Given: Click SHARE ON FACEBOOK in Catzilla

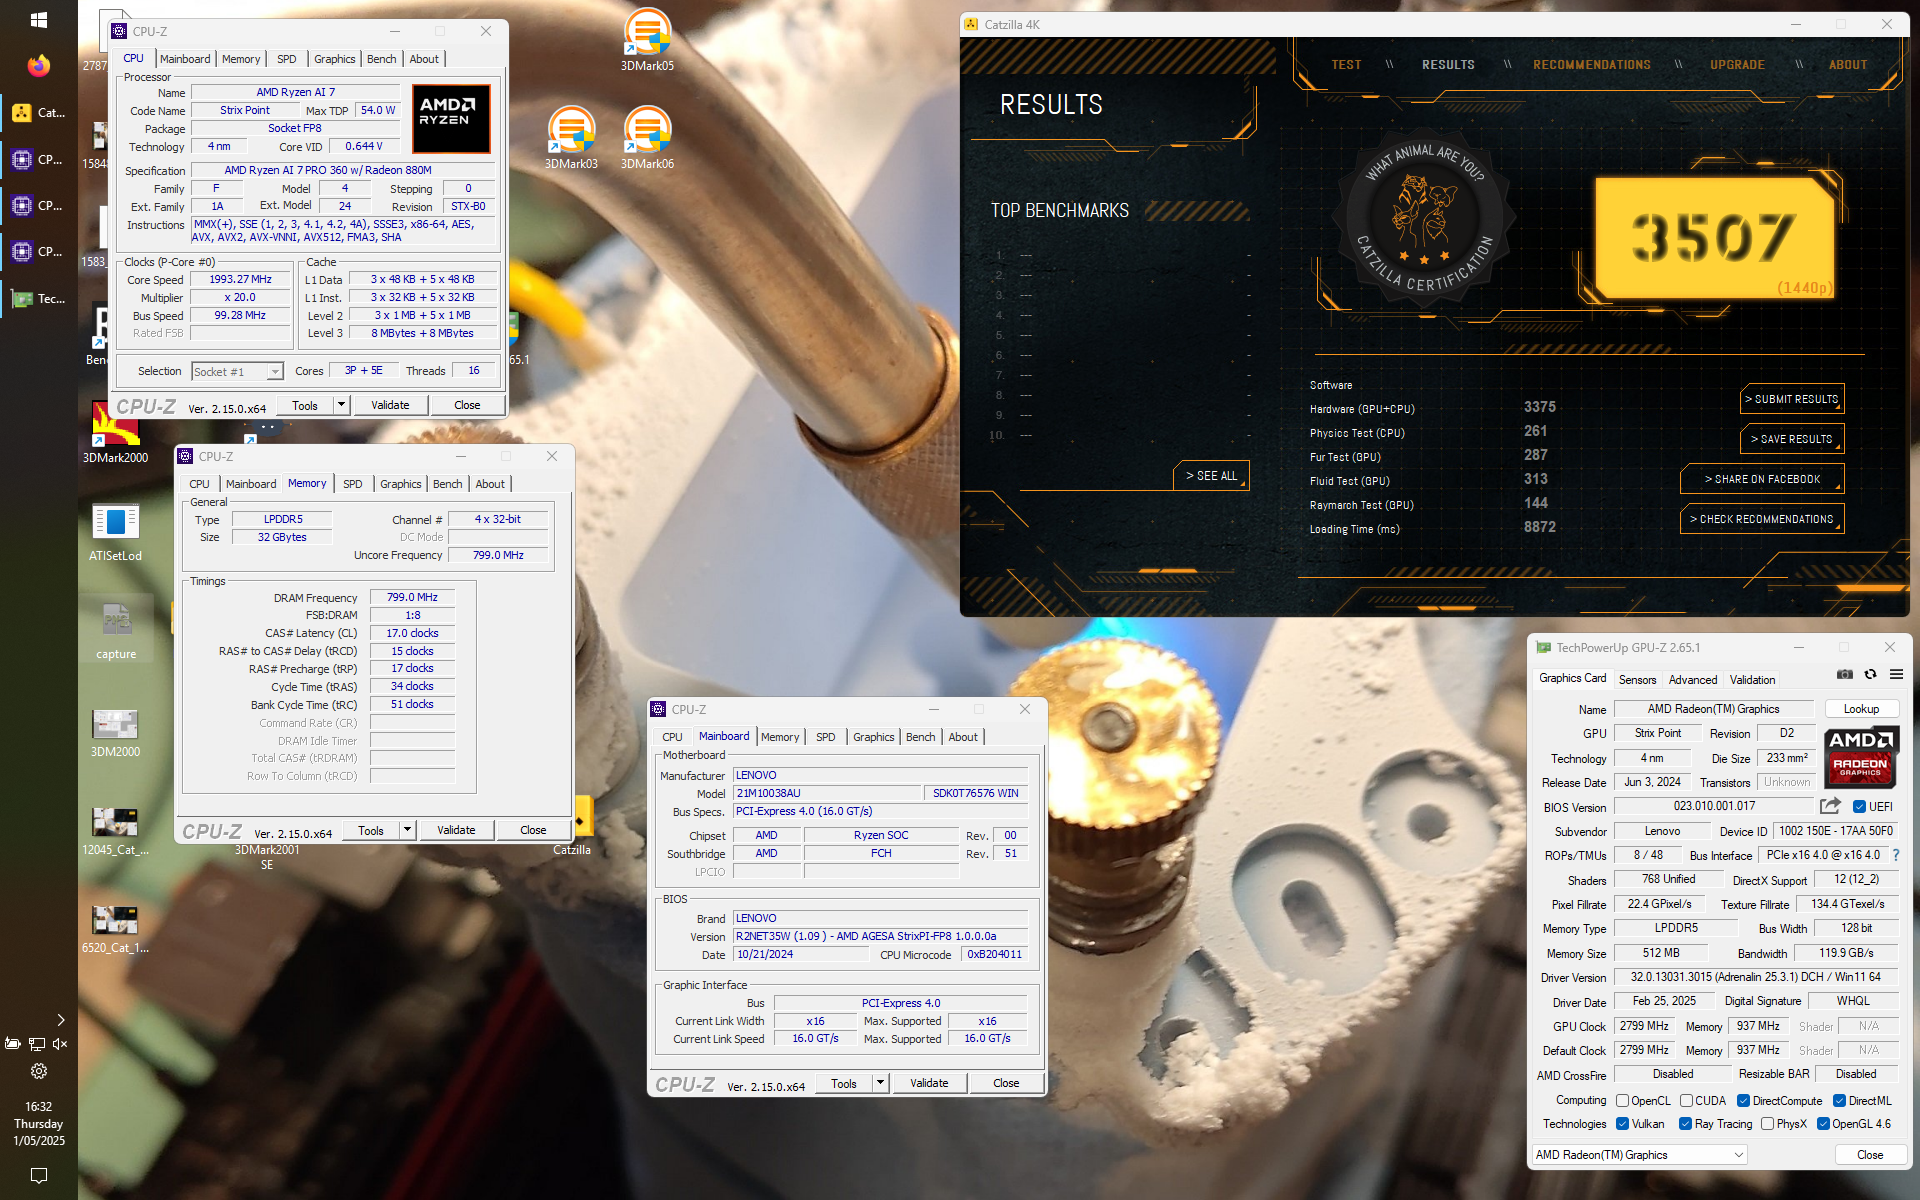Looking at the screenshot, I should coord(1762,479).
